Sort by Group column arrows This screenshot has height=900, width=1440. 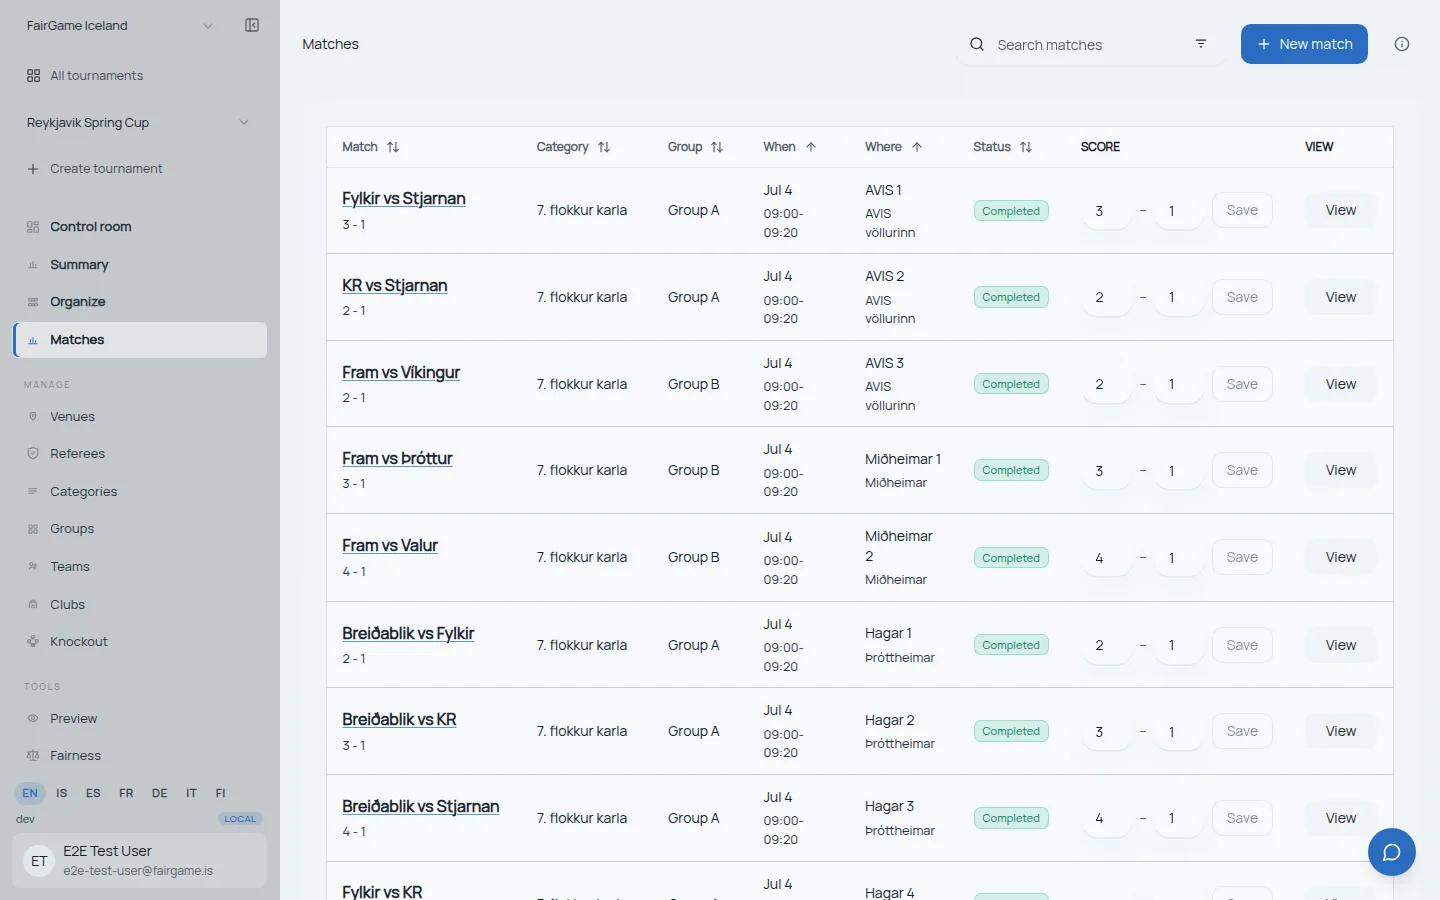(717, 147)
